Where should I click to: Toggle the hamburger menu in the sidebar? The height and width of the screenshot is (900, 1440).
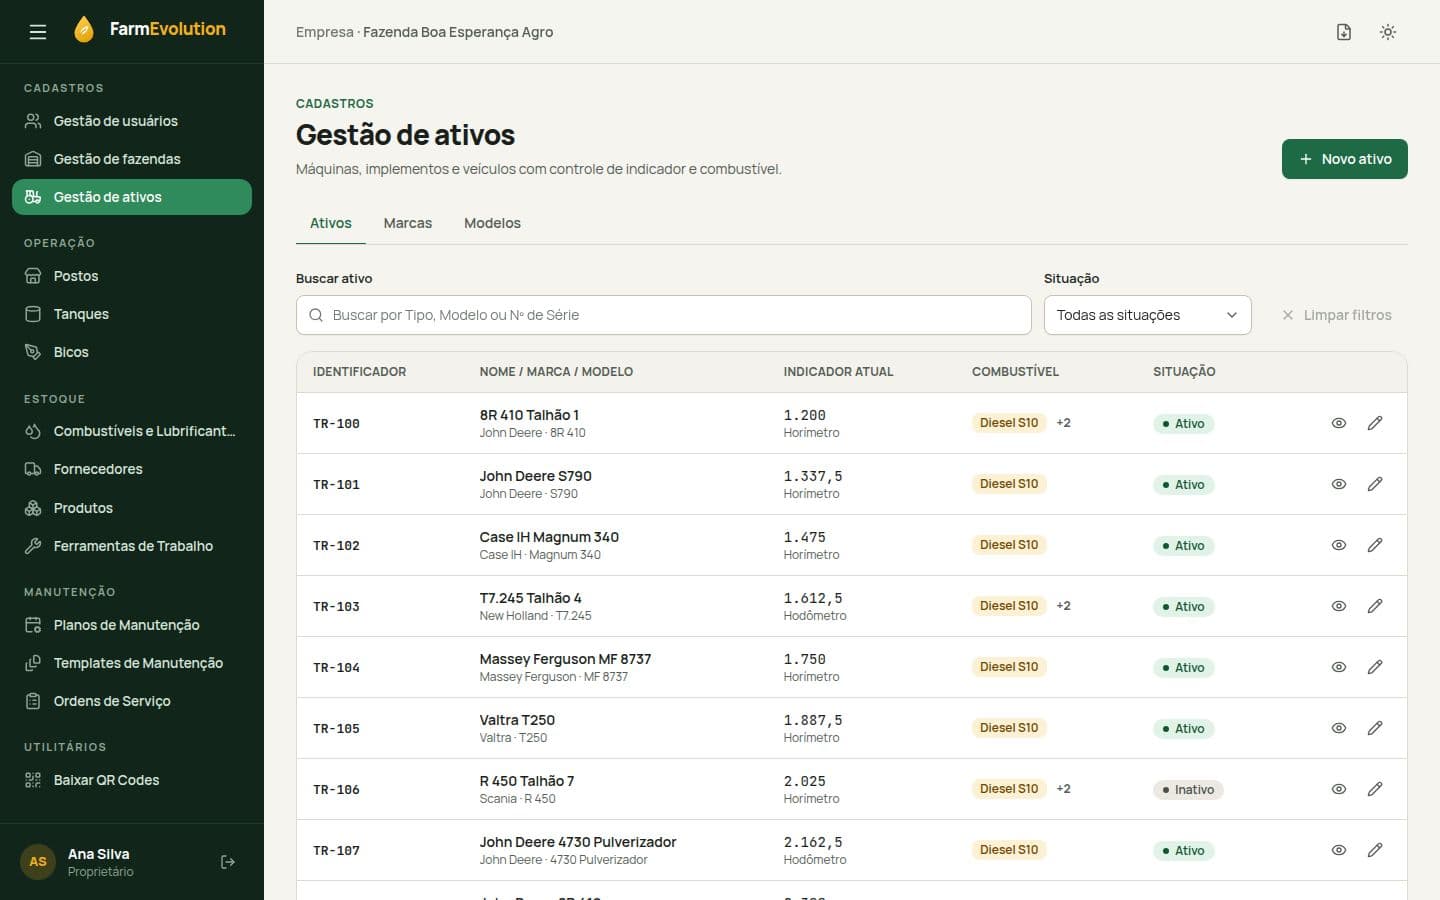pyautogui.click(x=38, y=32)
